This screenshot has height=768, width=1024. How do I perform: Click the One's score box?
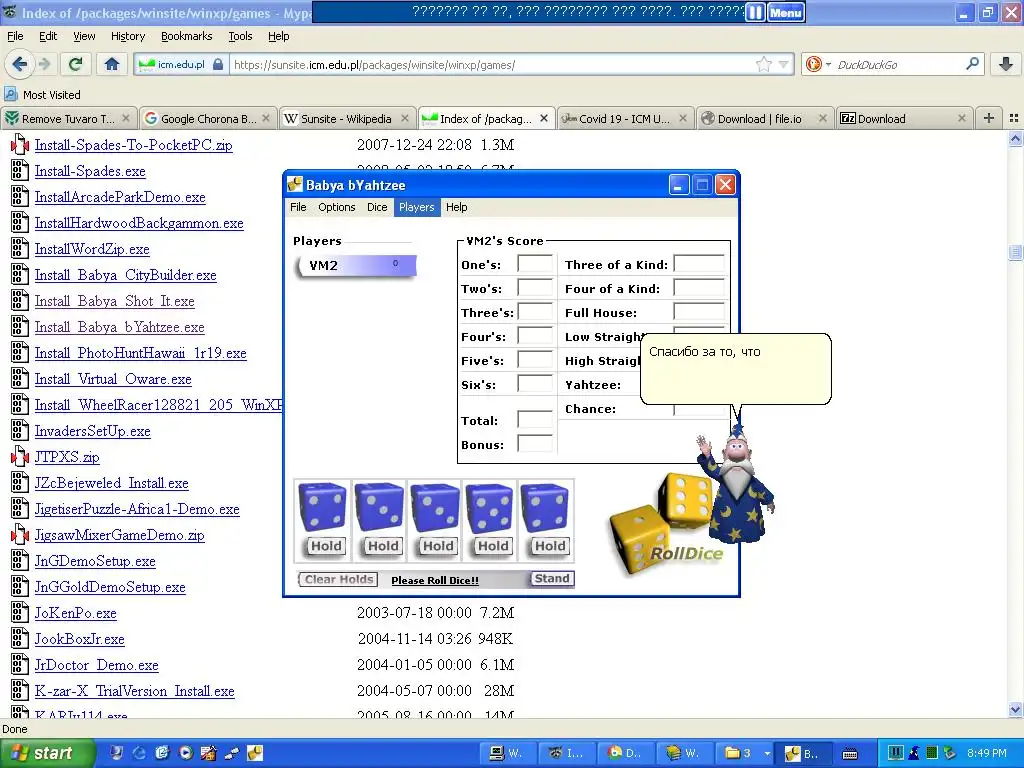(x=535, y=264)
